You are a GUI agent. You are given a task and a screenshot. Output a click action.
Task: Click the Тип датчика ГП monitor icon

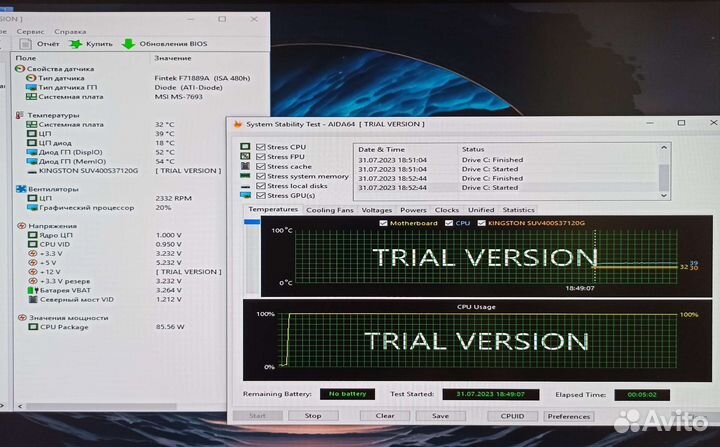(x=31, y=87)
